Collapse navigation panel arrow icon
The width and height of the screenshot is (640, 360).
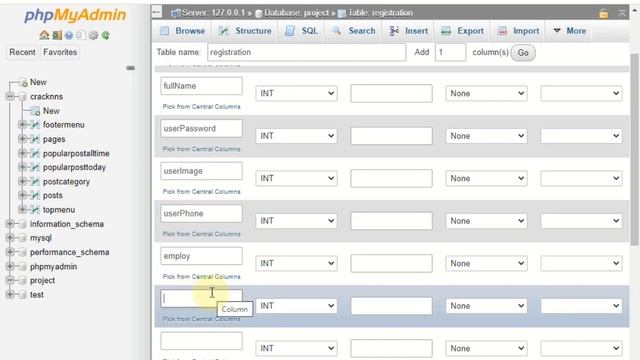click(x=157, y=13)
